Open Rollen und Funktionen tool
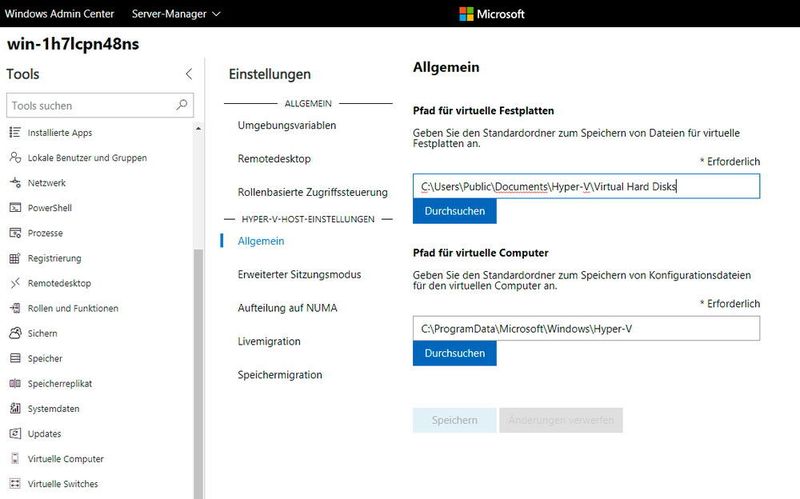Viewport: 800px width, 499px height. pos(73,308)
